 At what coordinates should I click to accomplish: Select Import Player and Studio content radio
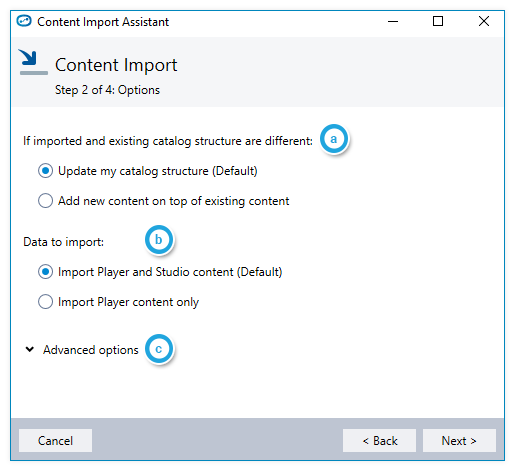click(x=45, y=272)
